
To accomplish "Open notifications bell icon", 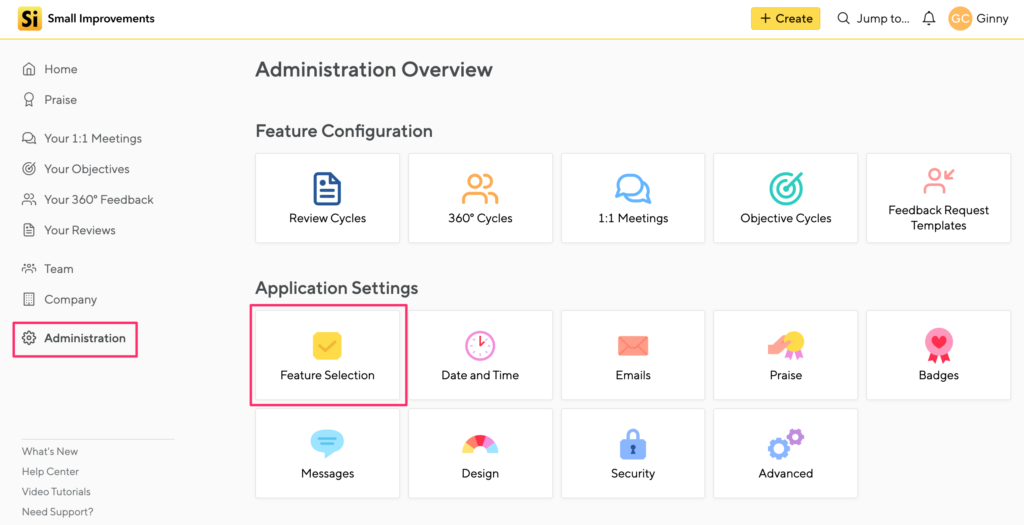I will point(929,18).
